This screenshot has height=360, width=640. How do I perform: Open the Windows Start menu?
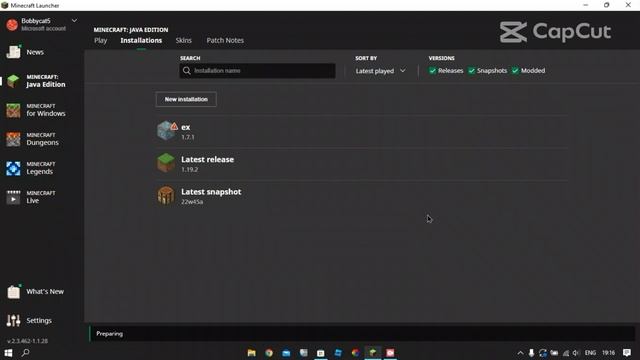(x=8, y=353)
